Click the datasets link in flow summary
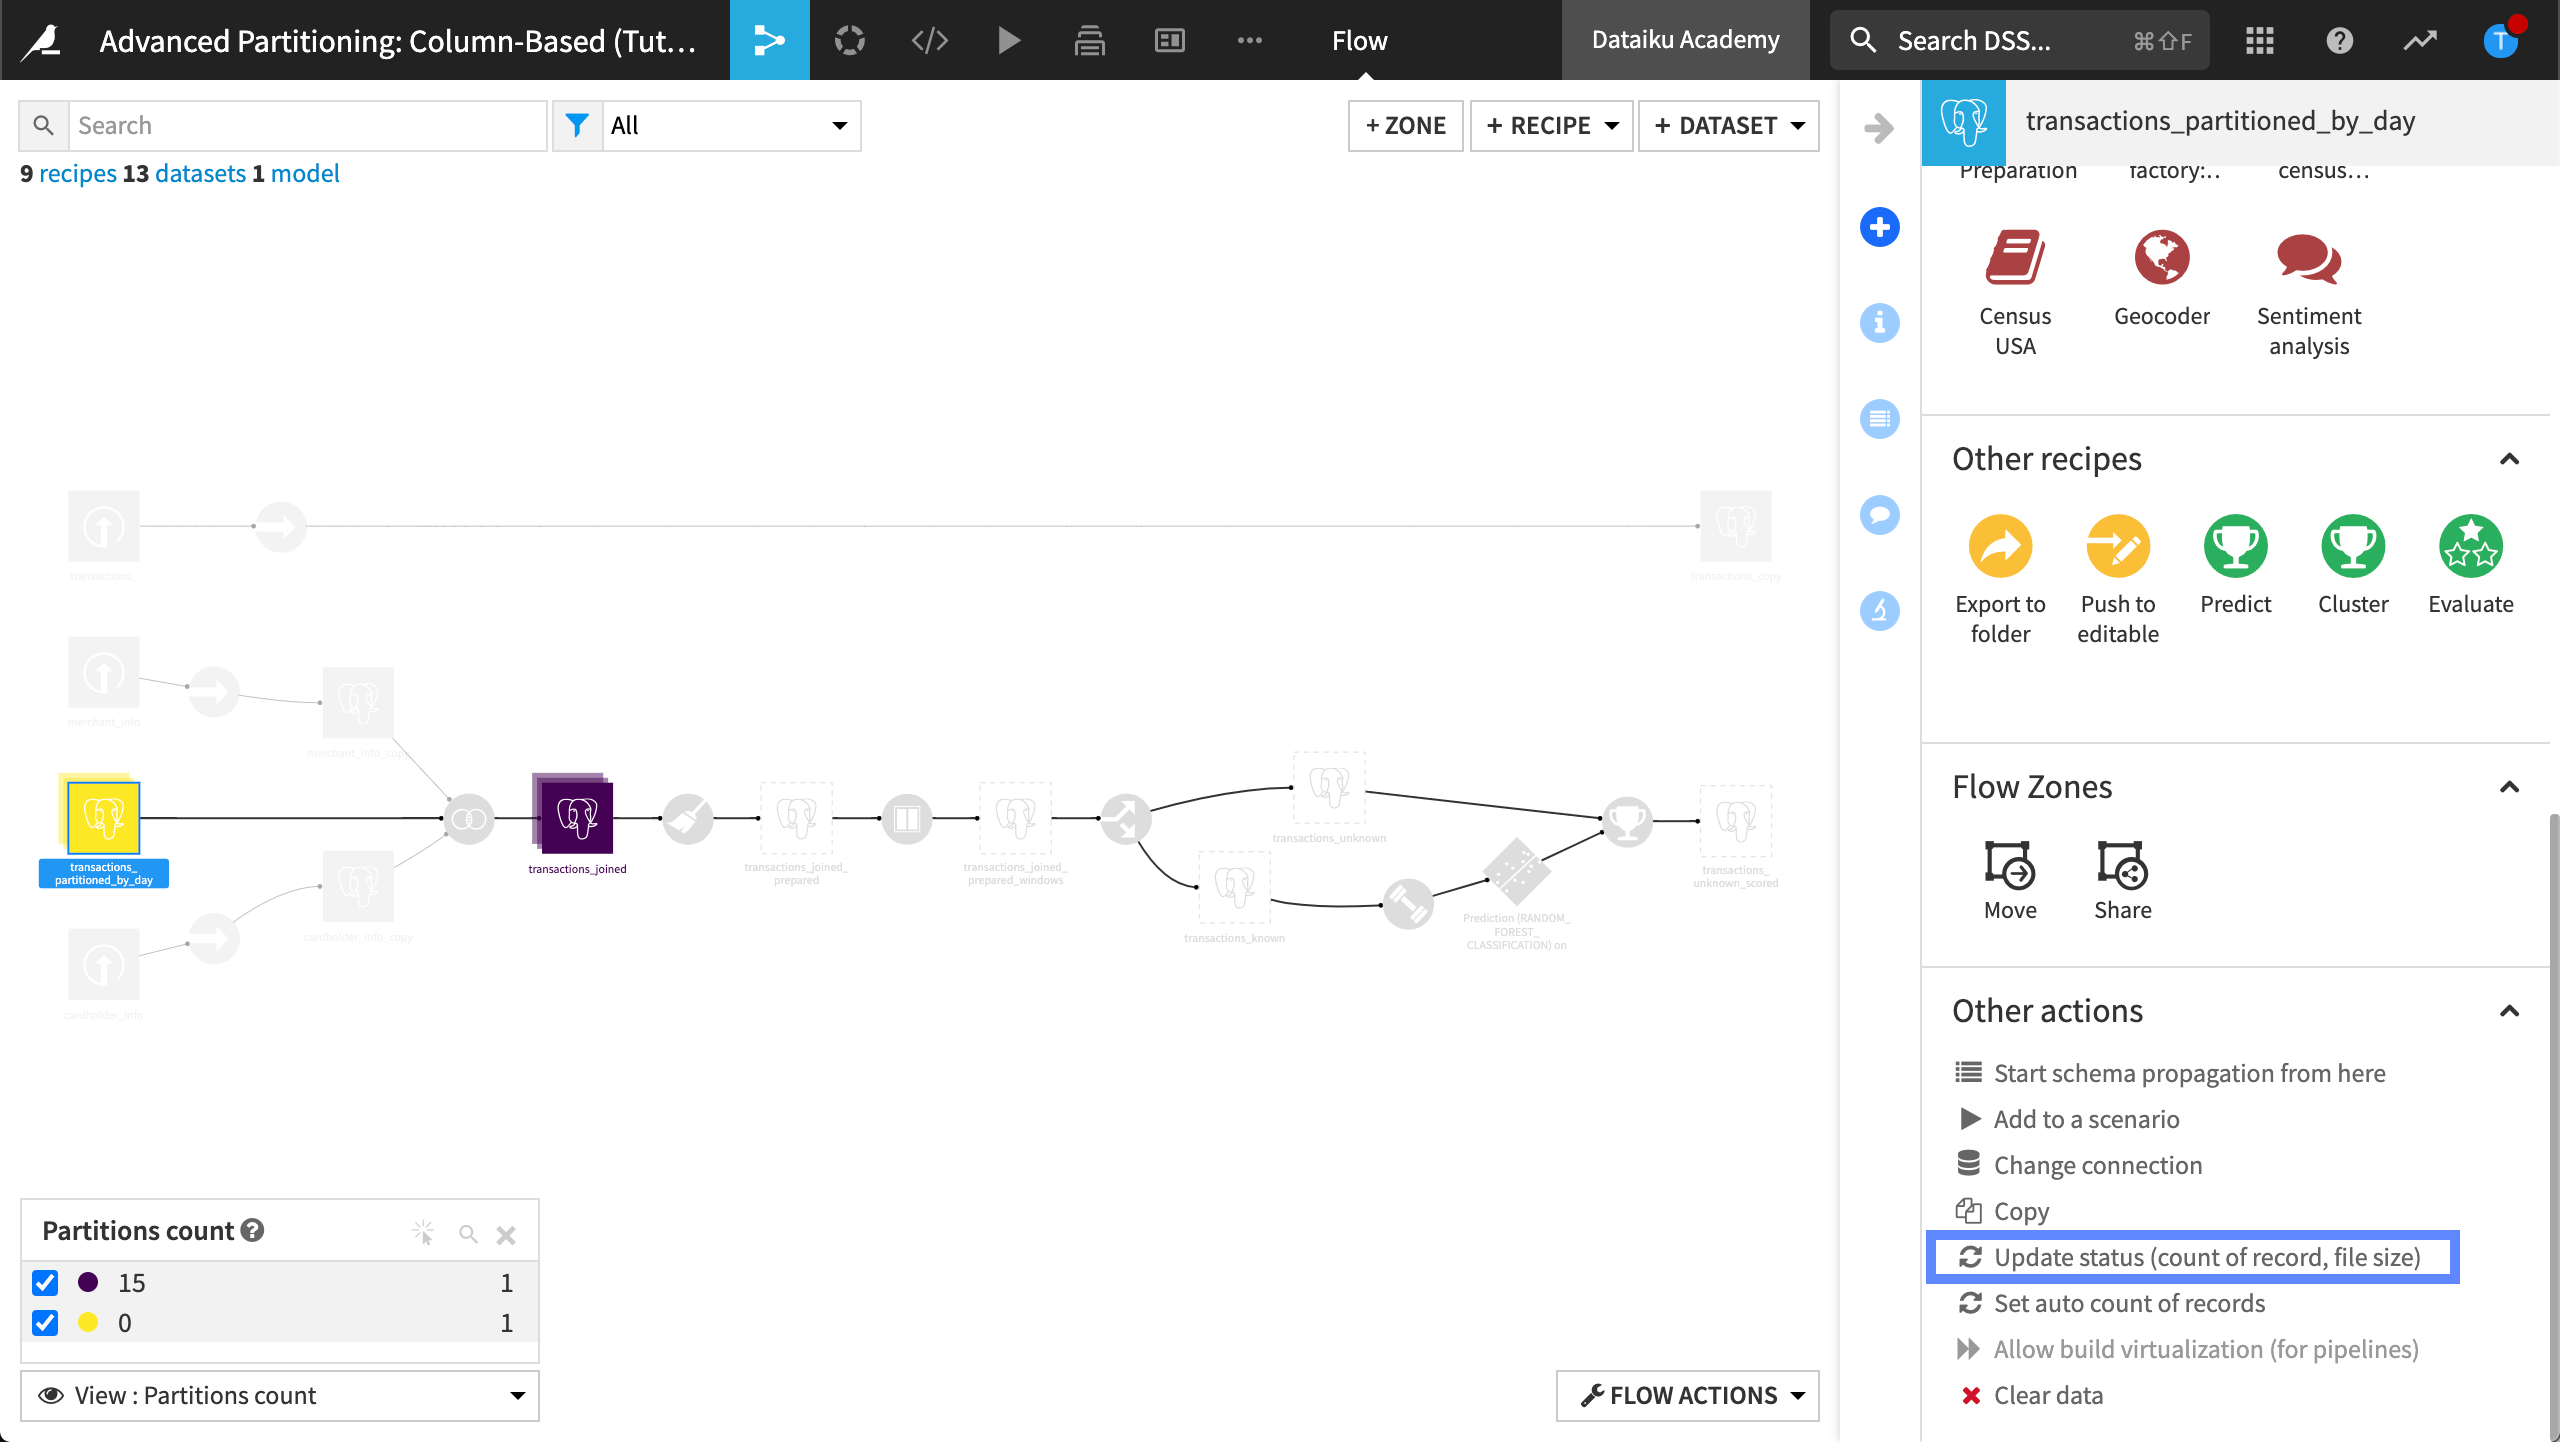 [x=200, y=173]
